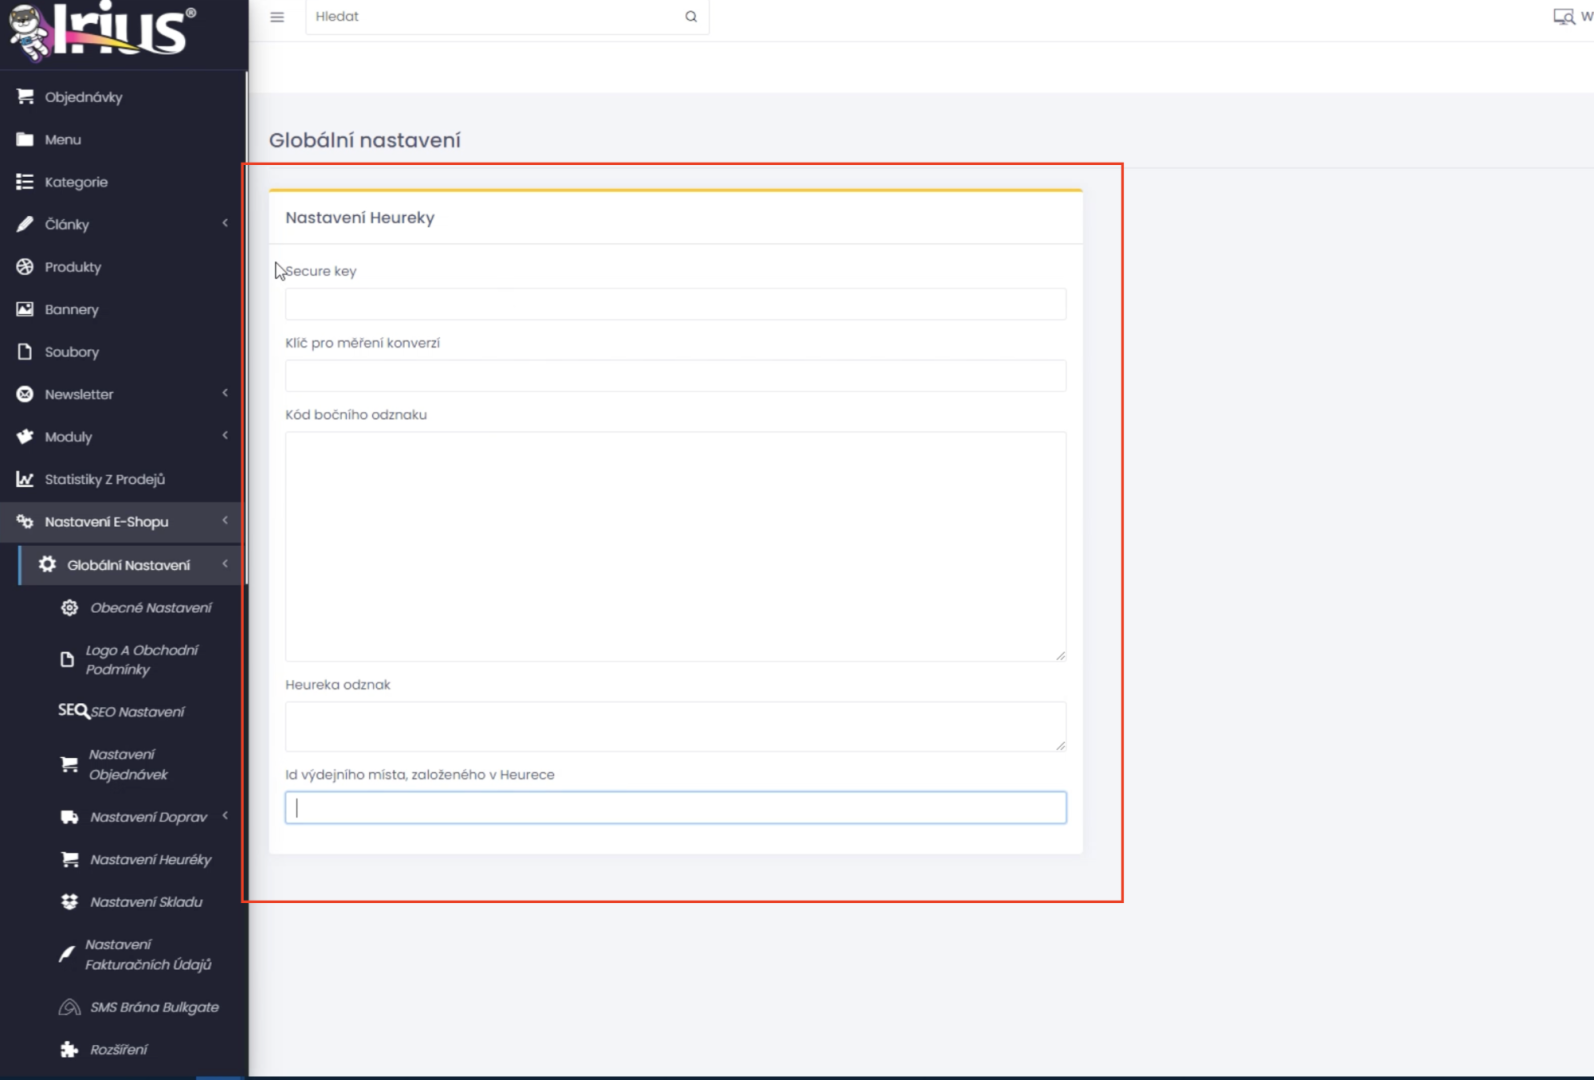The height and width of the screenshot is (1080, 1594).
Task: Click the Nastavení Doprav truck icon
Action: coord(69,817)
